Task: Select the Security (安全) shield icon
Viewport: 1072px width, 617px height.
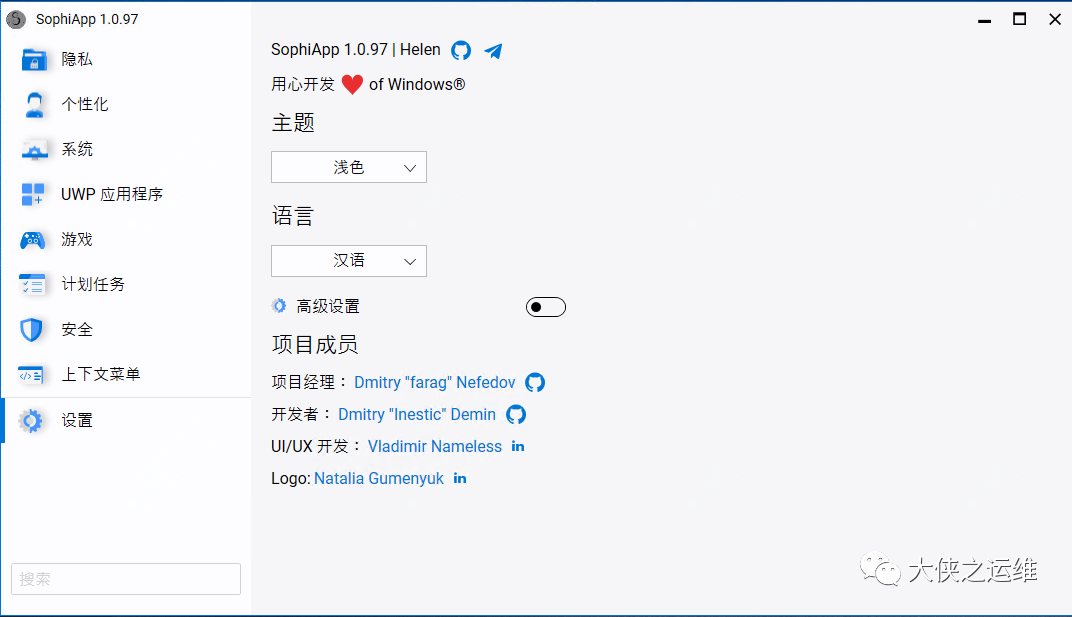Action: (31, 330)
